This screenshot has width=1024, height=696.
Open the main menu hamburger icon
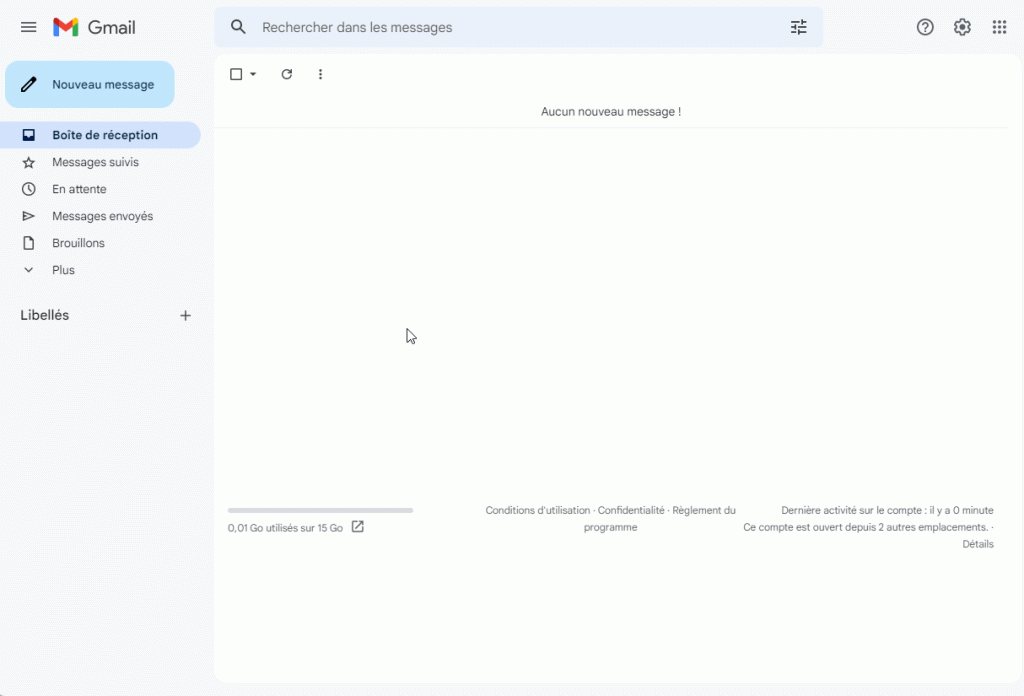coord(28,27)
